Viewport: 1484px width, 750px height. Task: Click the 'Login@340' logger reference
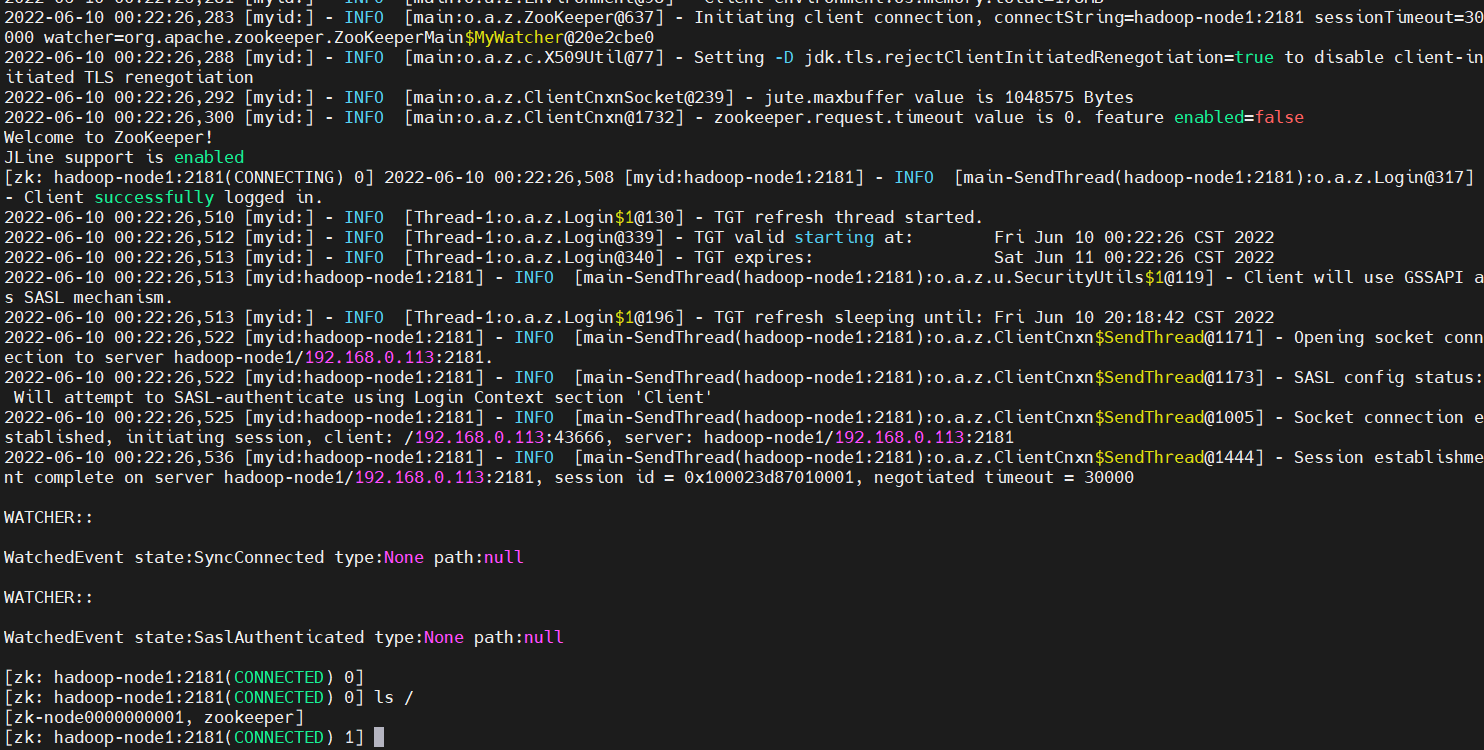click(609, 257)
